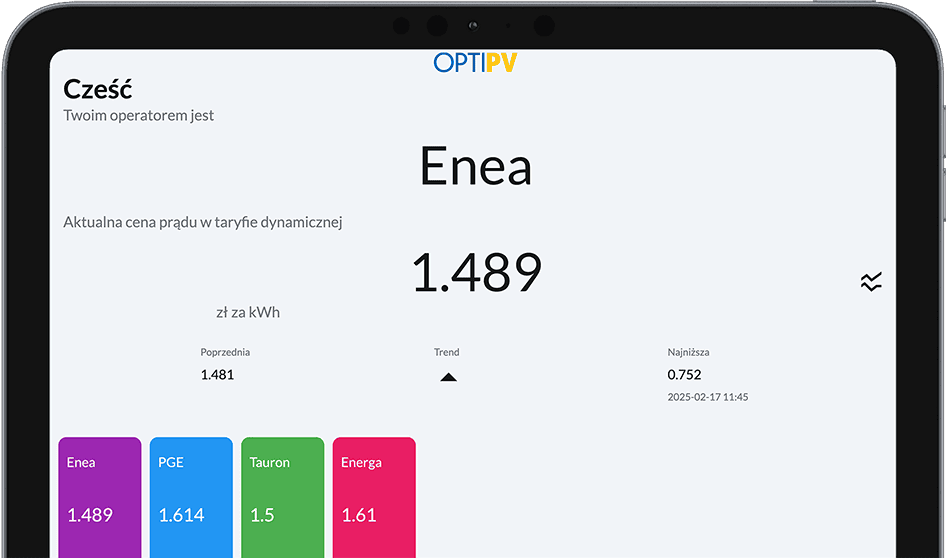Click the current price 1.489
The image size is (946, 558).
coord(477,273)
